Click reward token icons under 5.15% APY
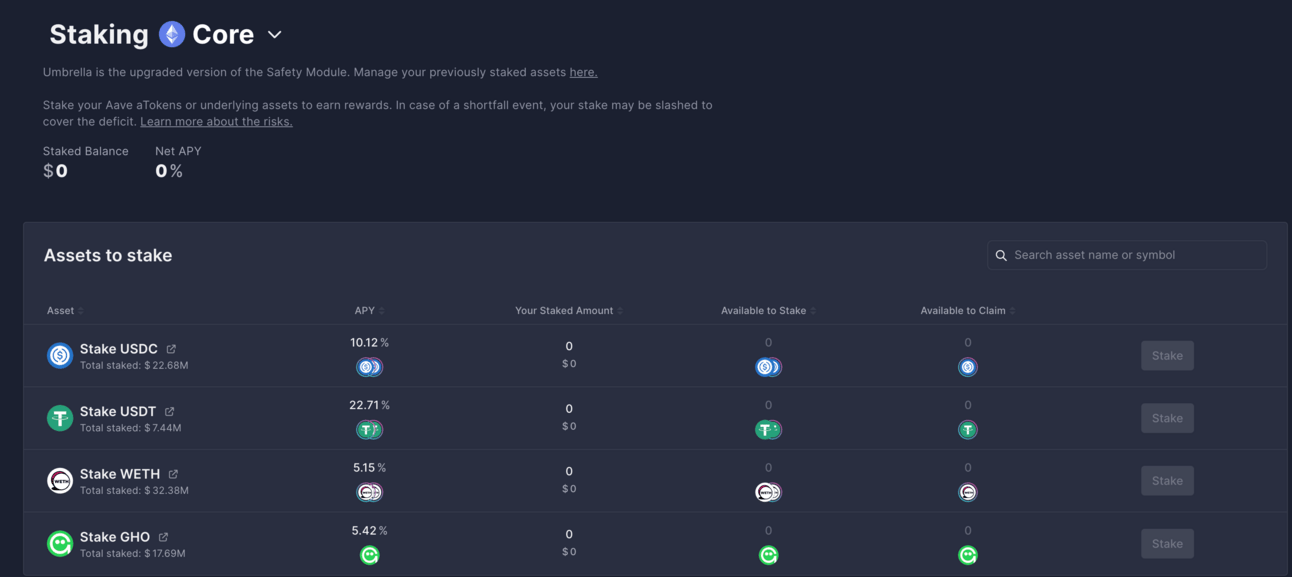Screen dimensions: 1292x577 pos(369,492)
